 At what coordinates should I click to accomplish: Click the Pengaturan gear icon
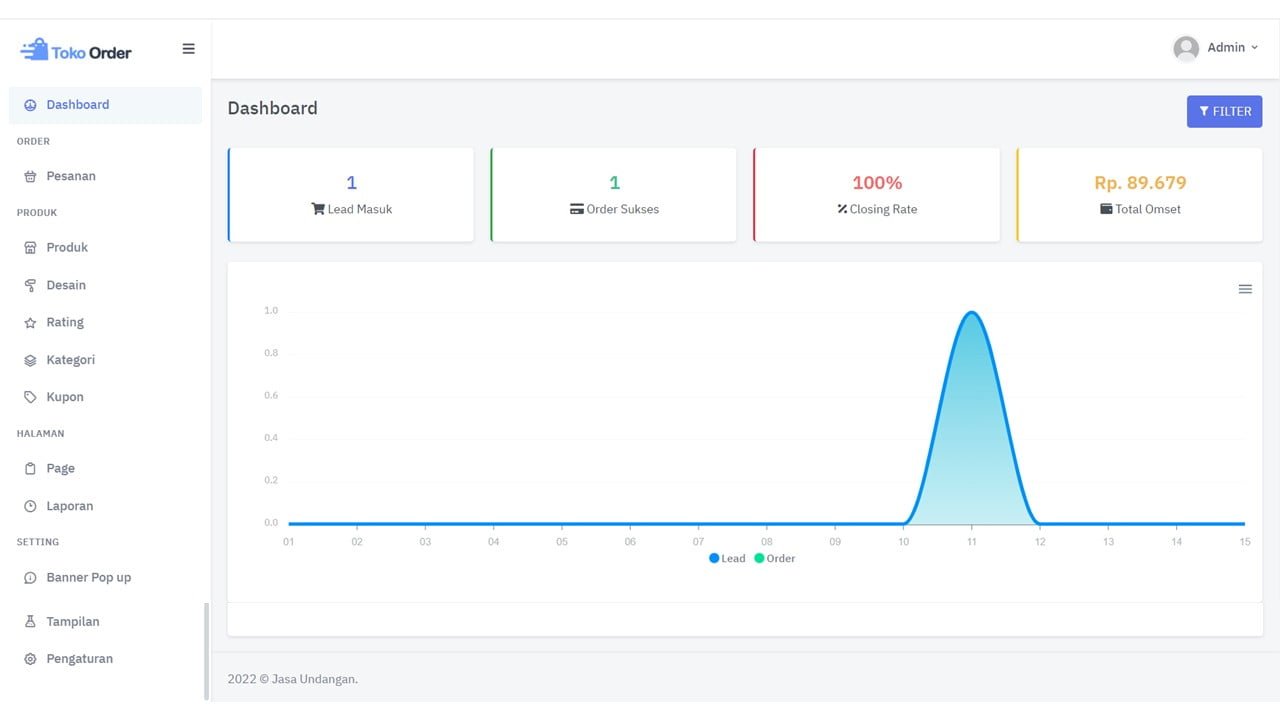tap(30, 659)
